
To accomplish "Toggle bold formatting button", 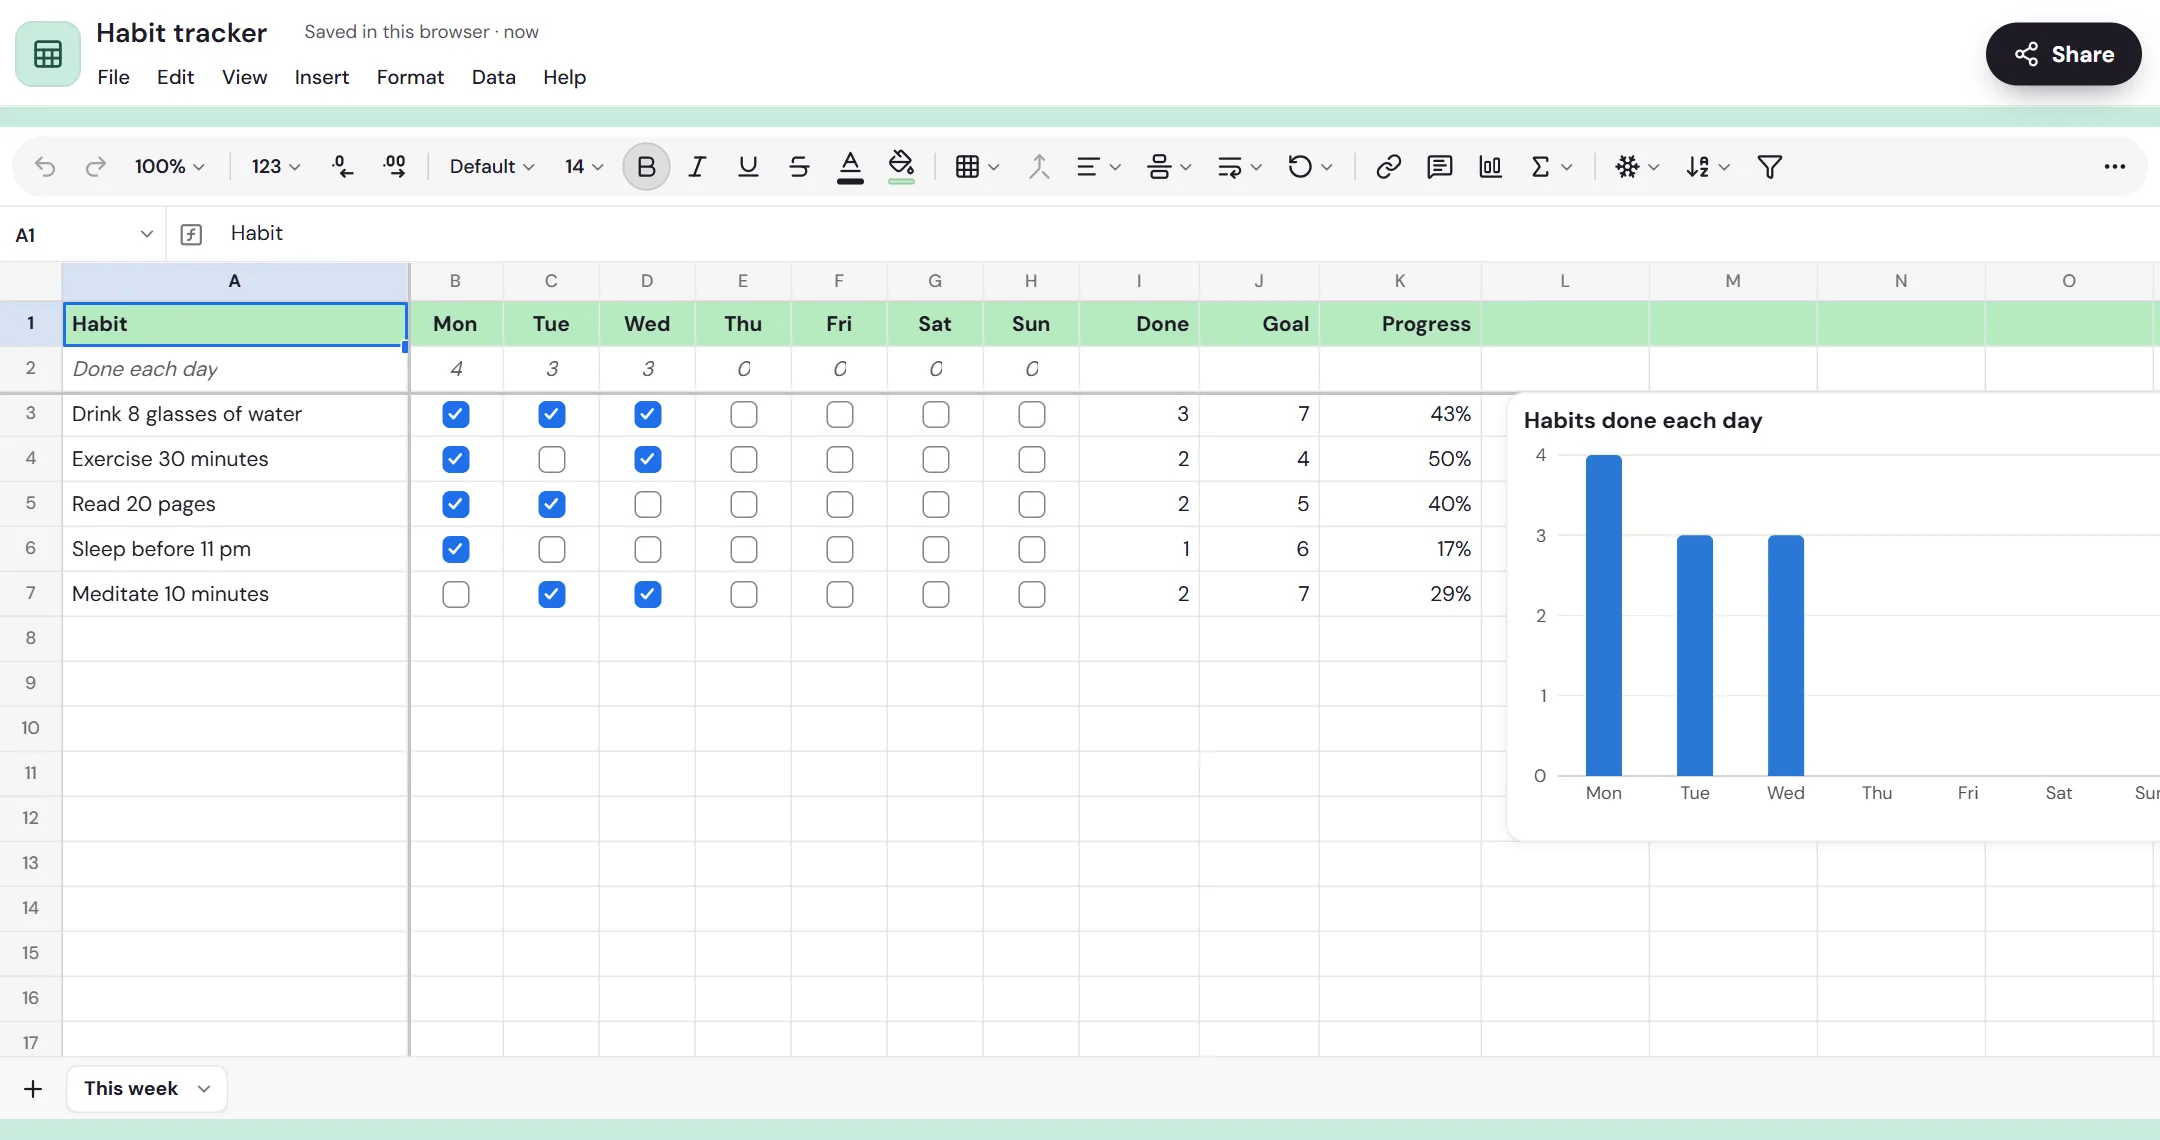I will click(x=646, y=167).
